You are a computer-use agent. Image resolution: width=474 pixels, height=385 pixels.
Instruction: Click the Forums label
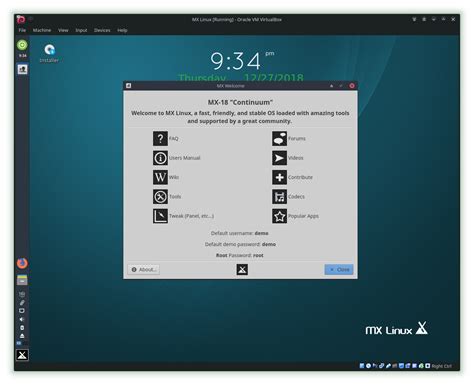(297, 138)
